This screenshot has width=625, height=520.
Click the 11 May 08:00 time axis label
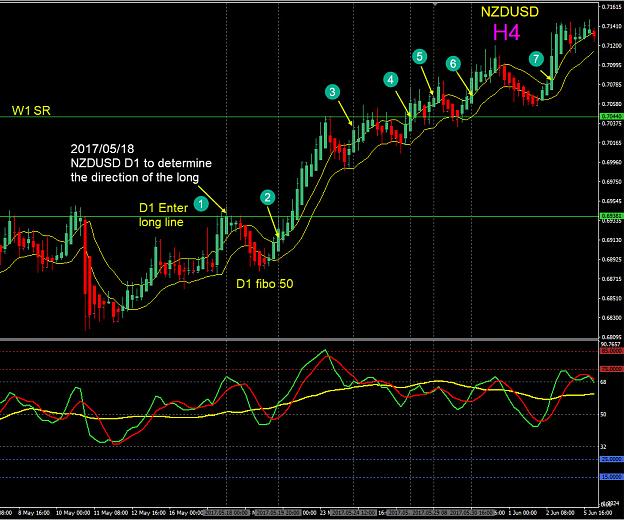point(110,512)
